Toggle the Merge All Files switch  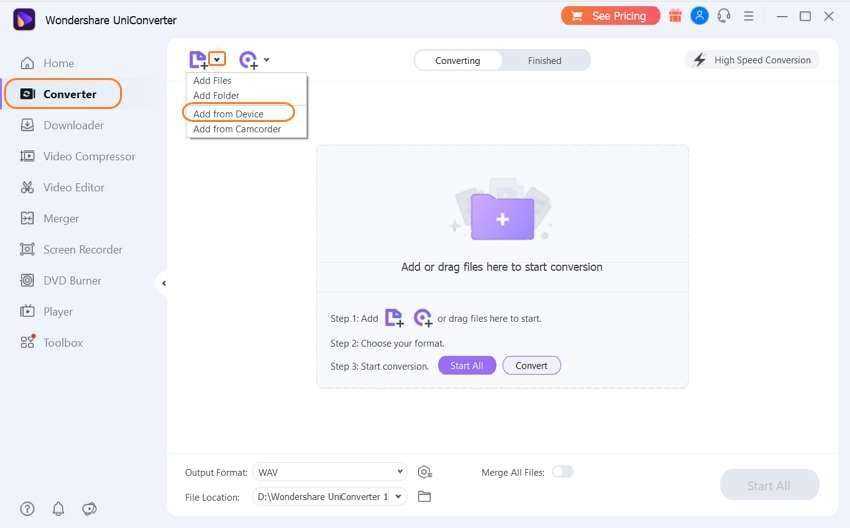click(x=563, y=472)
